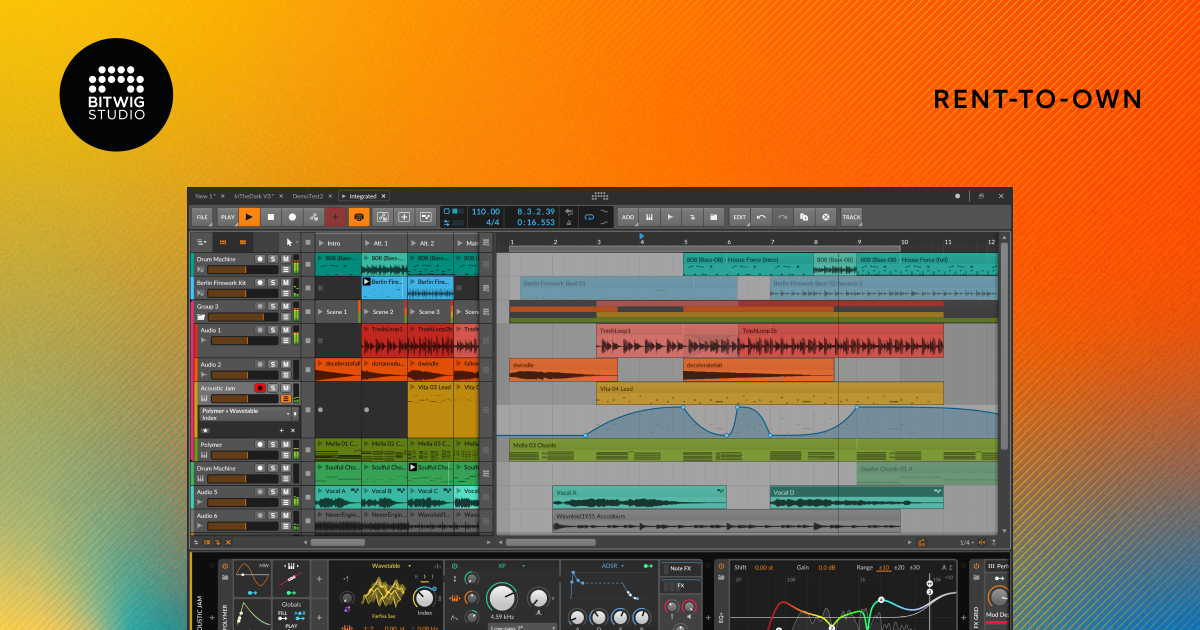This screenshot has width=1200, height=630.
Task: Switch to the DemoTest2 project tab
Action: [x=307, y=197]
